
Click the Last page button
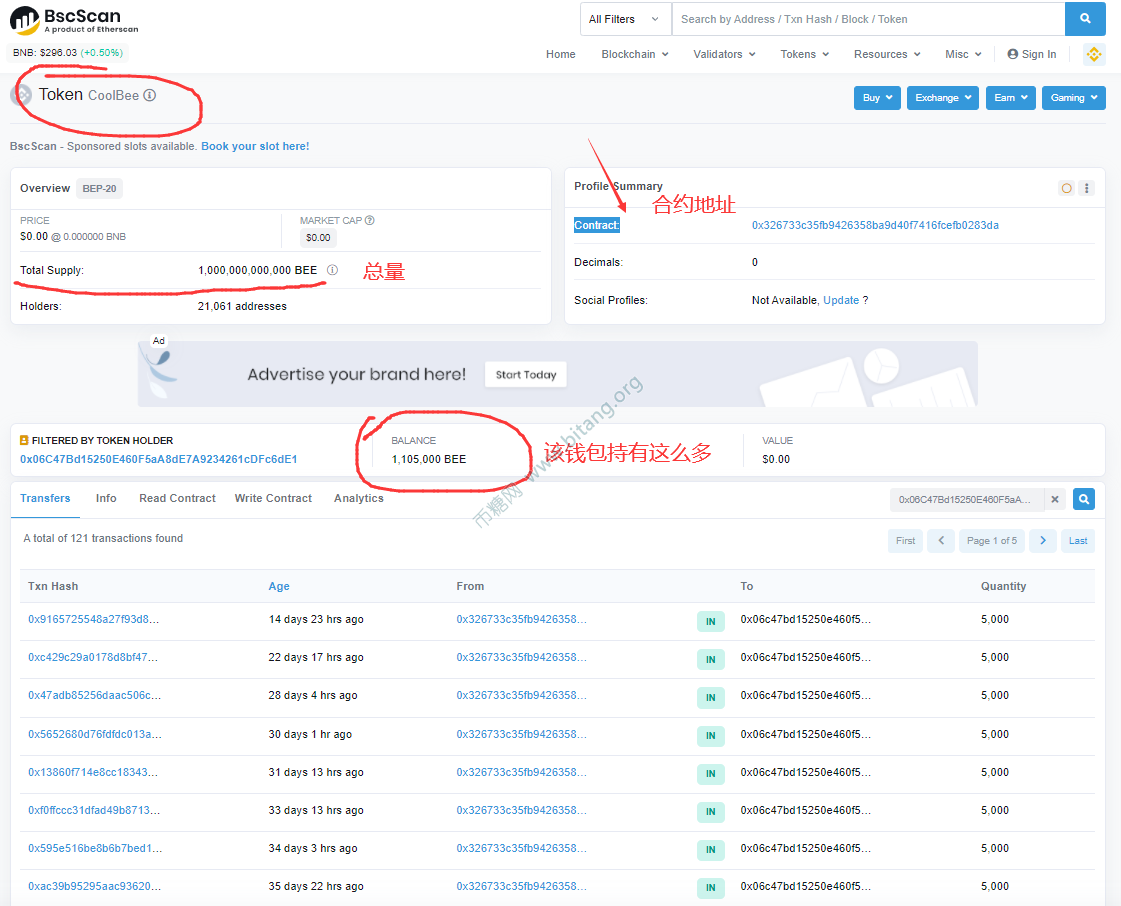(x=1077, y=541)
